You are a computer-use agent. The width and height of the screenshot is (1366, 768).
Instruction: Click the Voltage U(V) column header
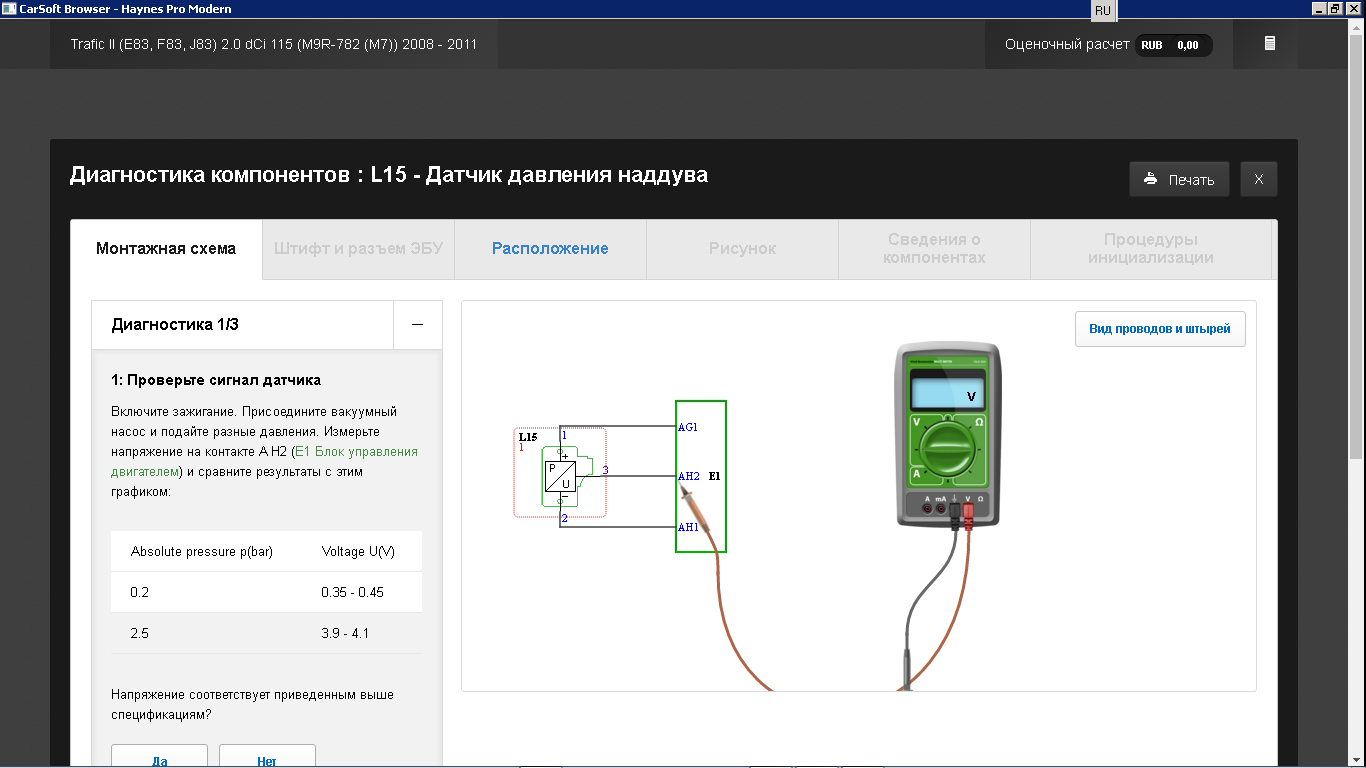358,552
